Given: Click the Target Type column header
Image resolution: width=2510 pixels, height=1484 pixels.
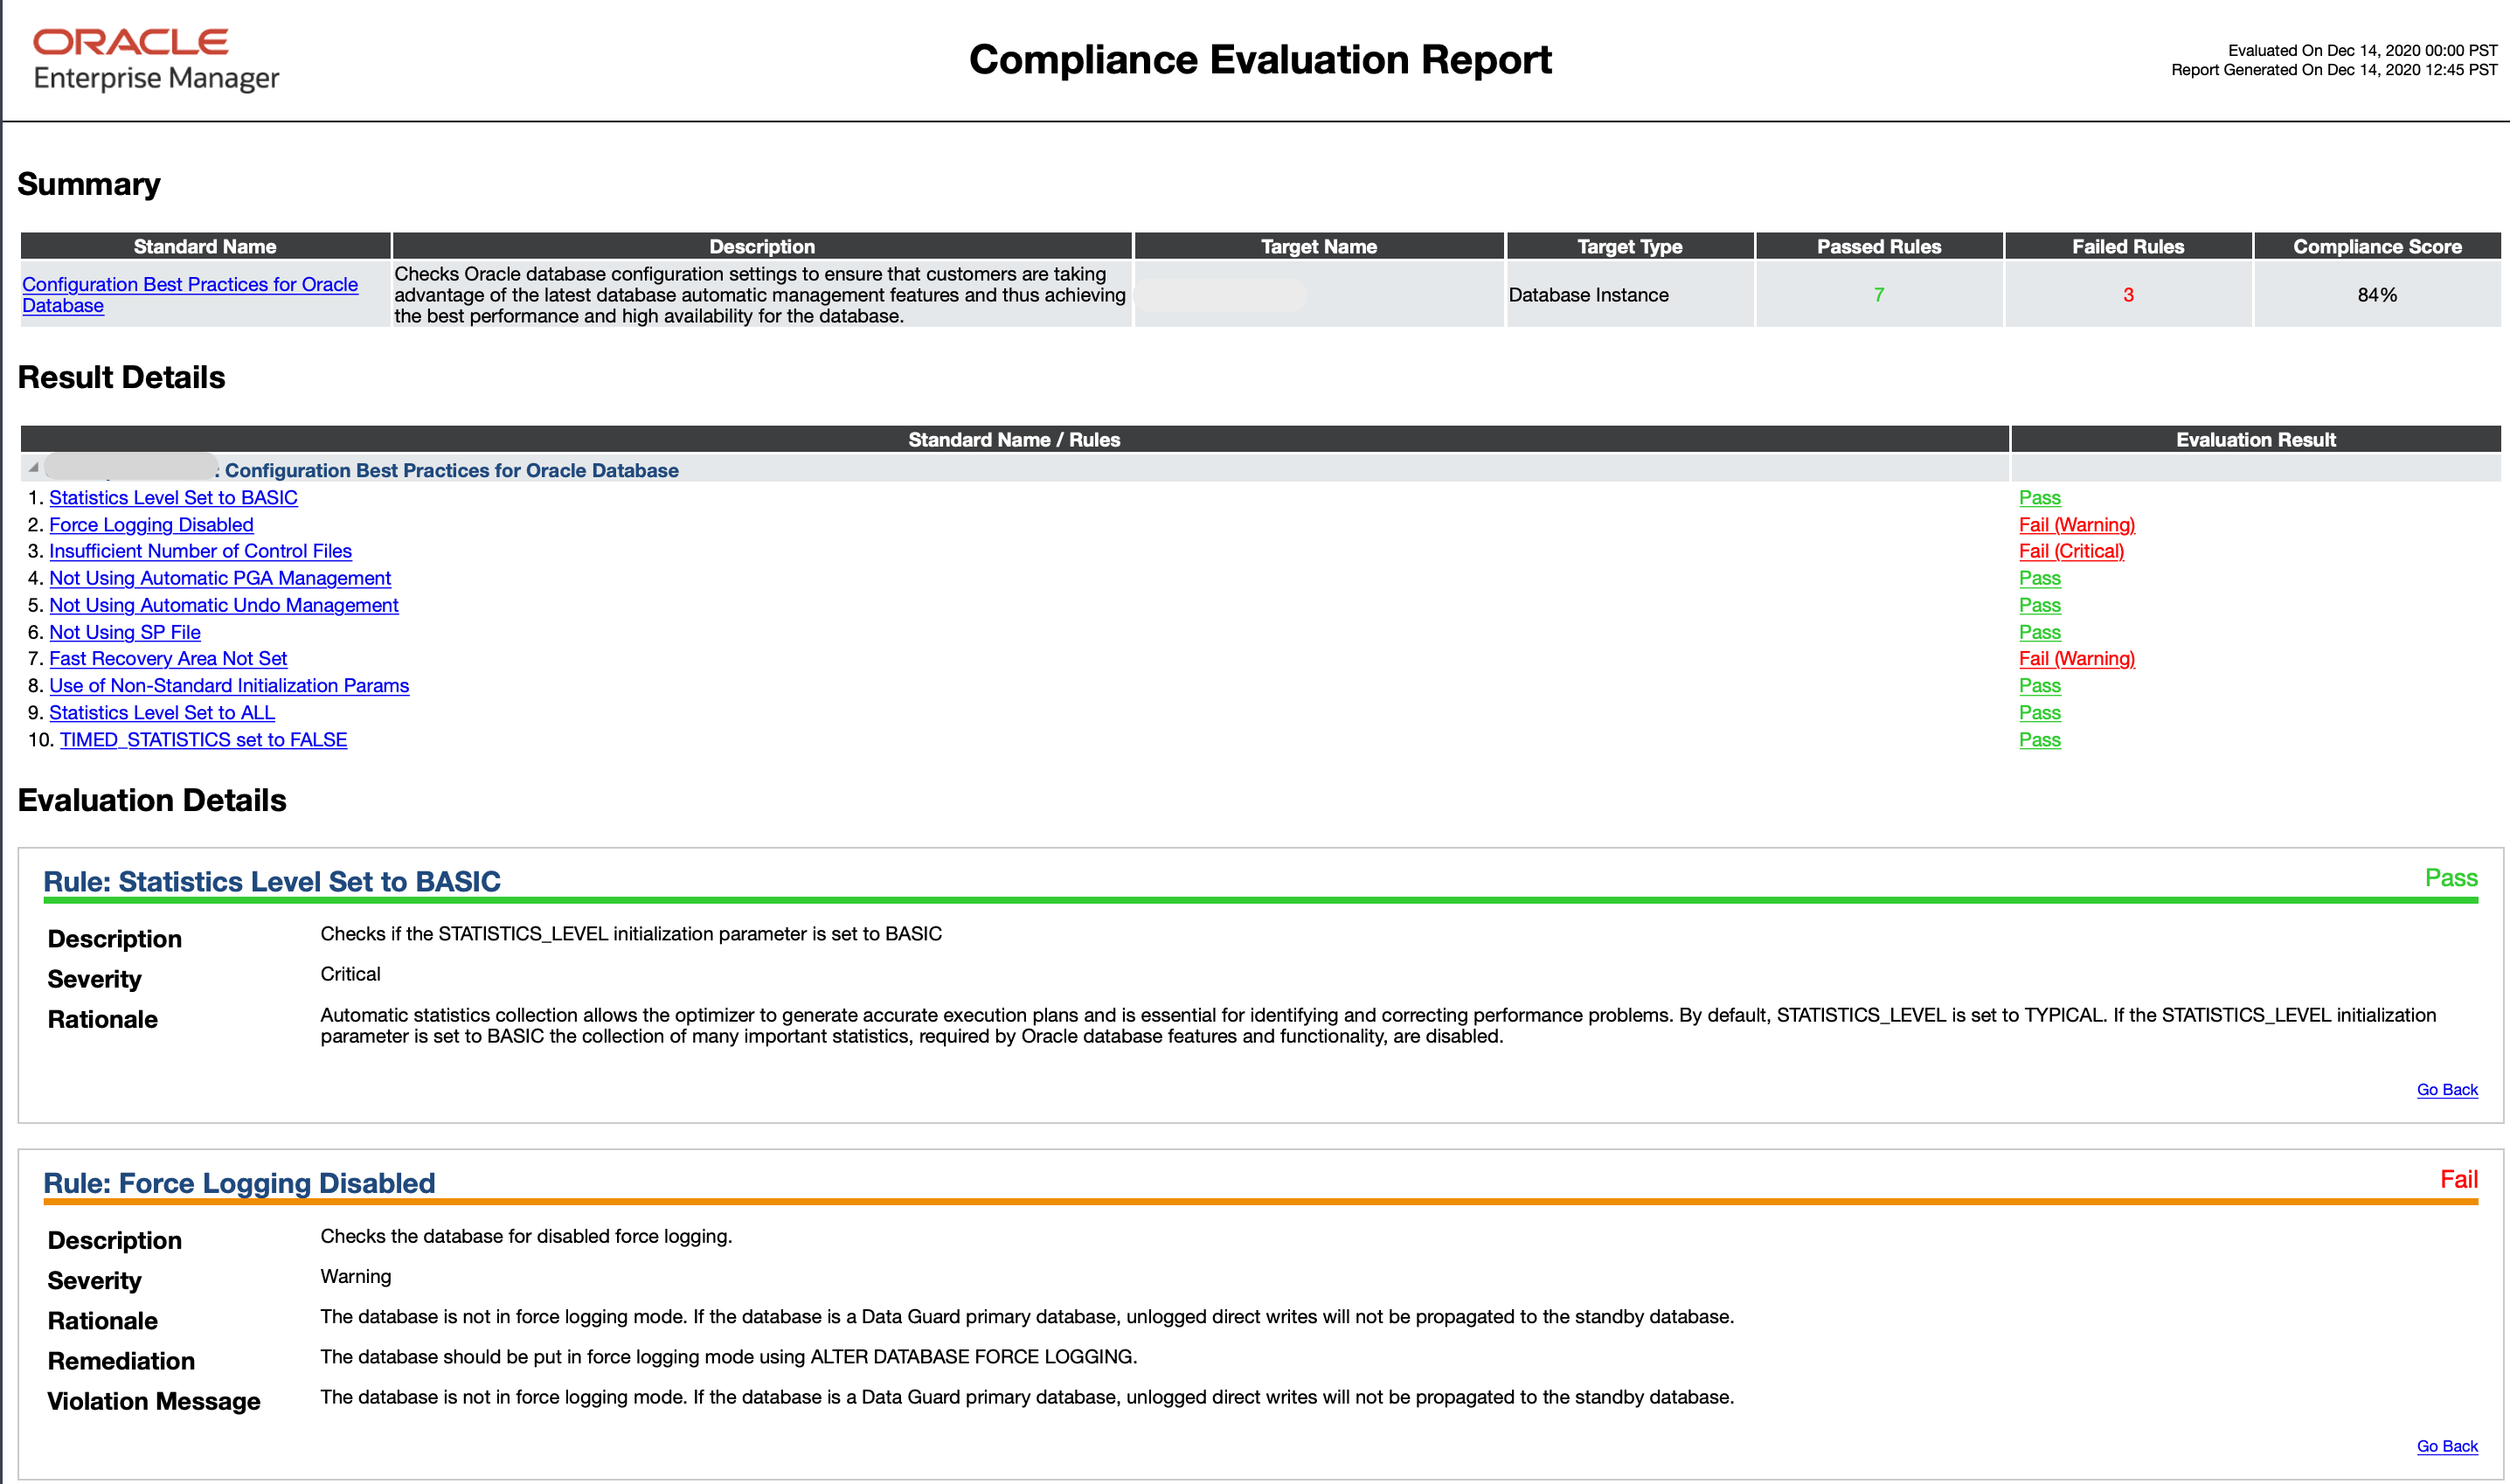Looking at the screenshot, I should 1630,246.
